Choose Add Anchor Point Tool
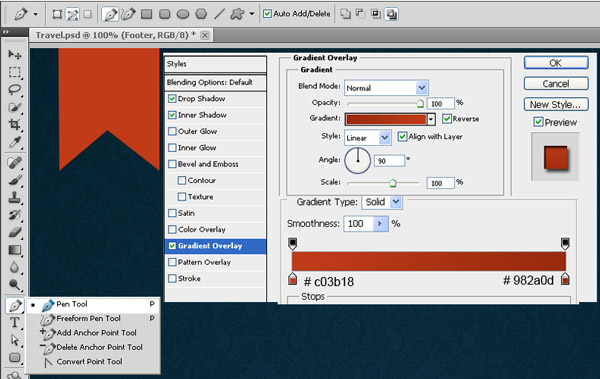The image size is (600, 379). tap(93, 333)
